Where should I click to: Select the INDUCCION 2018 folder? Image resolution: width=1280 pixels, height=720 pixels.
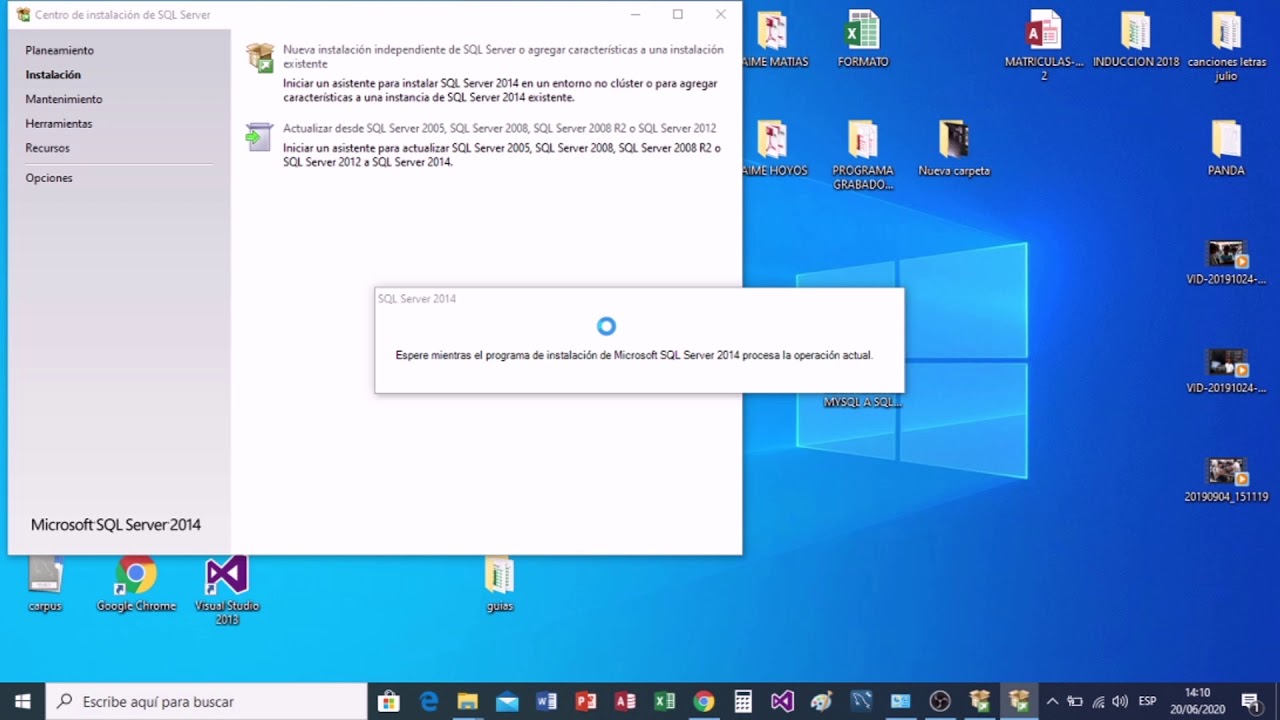click(x=1136, y=40)
